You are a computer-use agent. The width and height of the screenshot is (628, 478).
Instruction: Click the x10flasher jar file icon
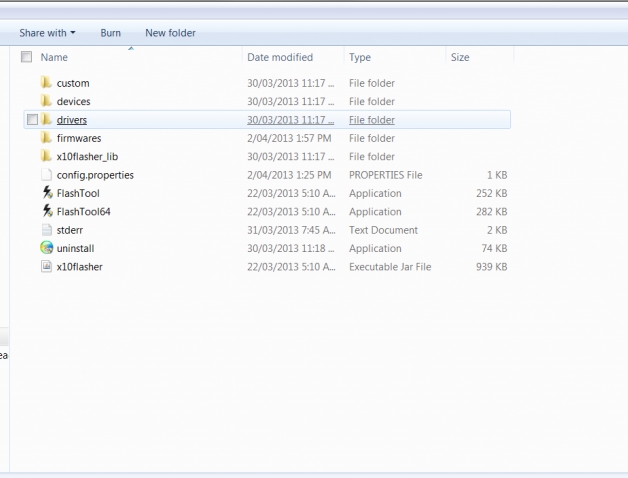tap(46, 266)
